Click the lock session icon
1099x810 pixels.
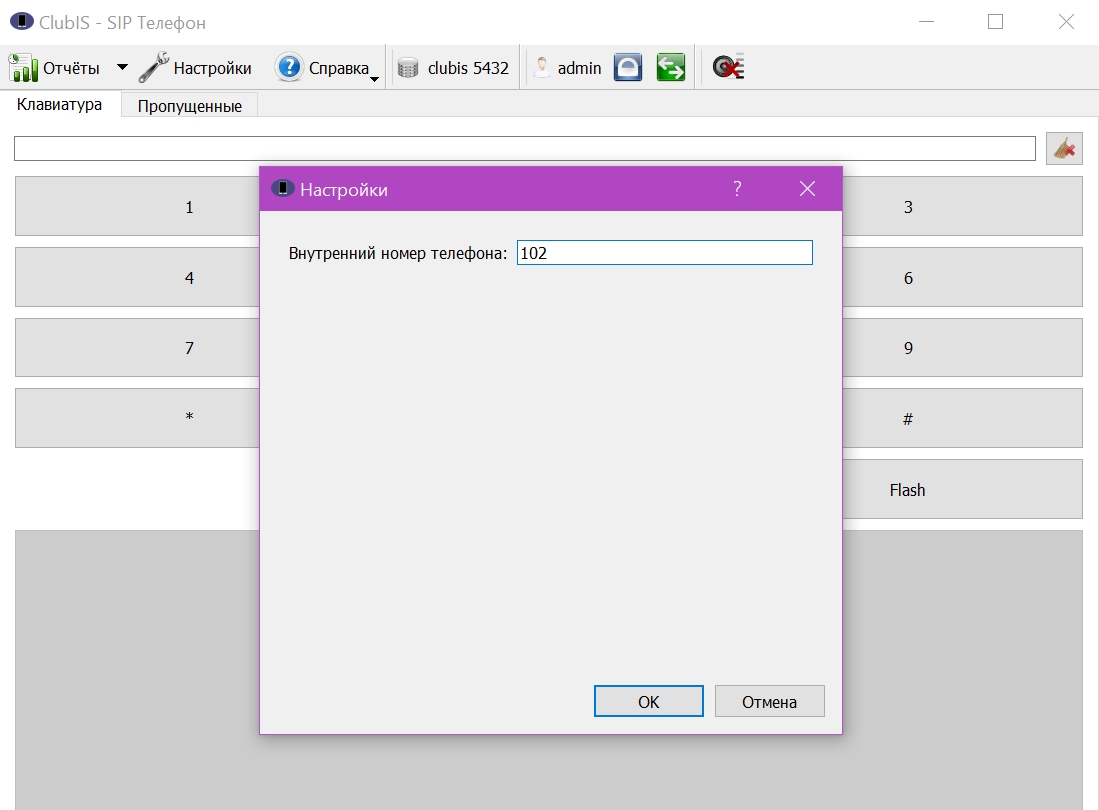point(628,67)
